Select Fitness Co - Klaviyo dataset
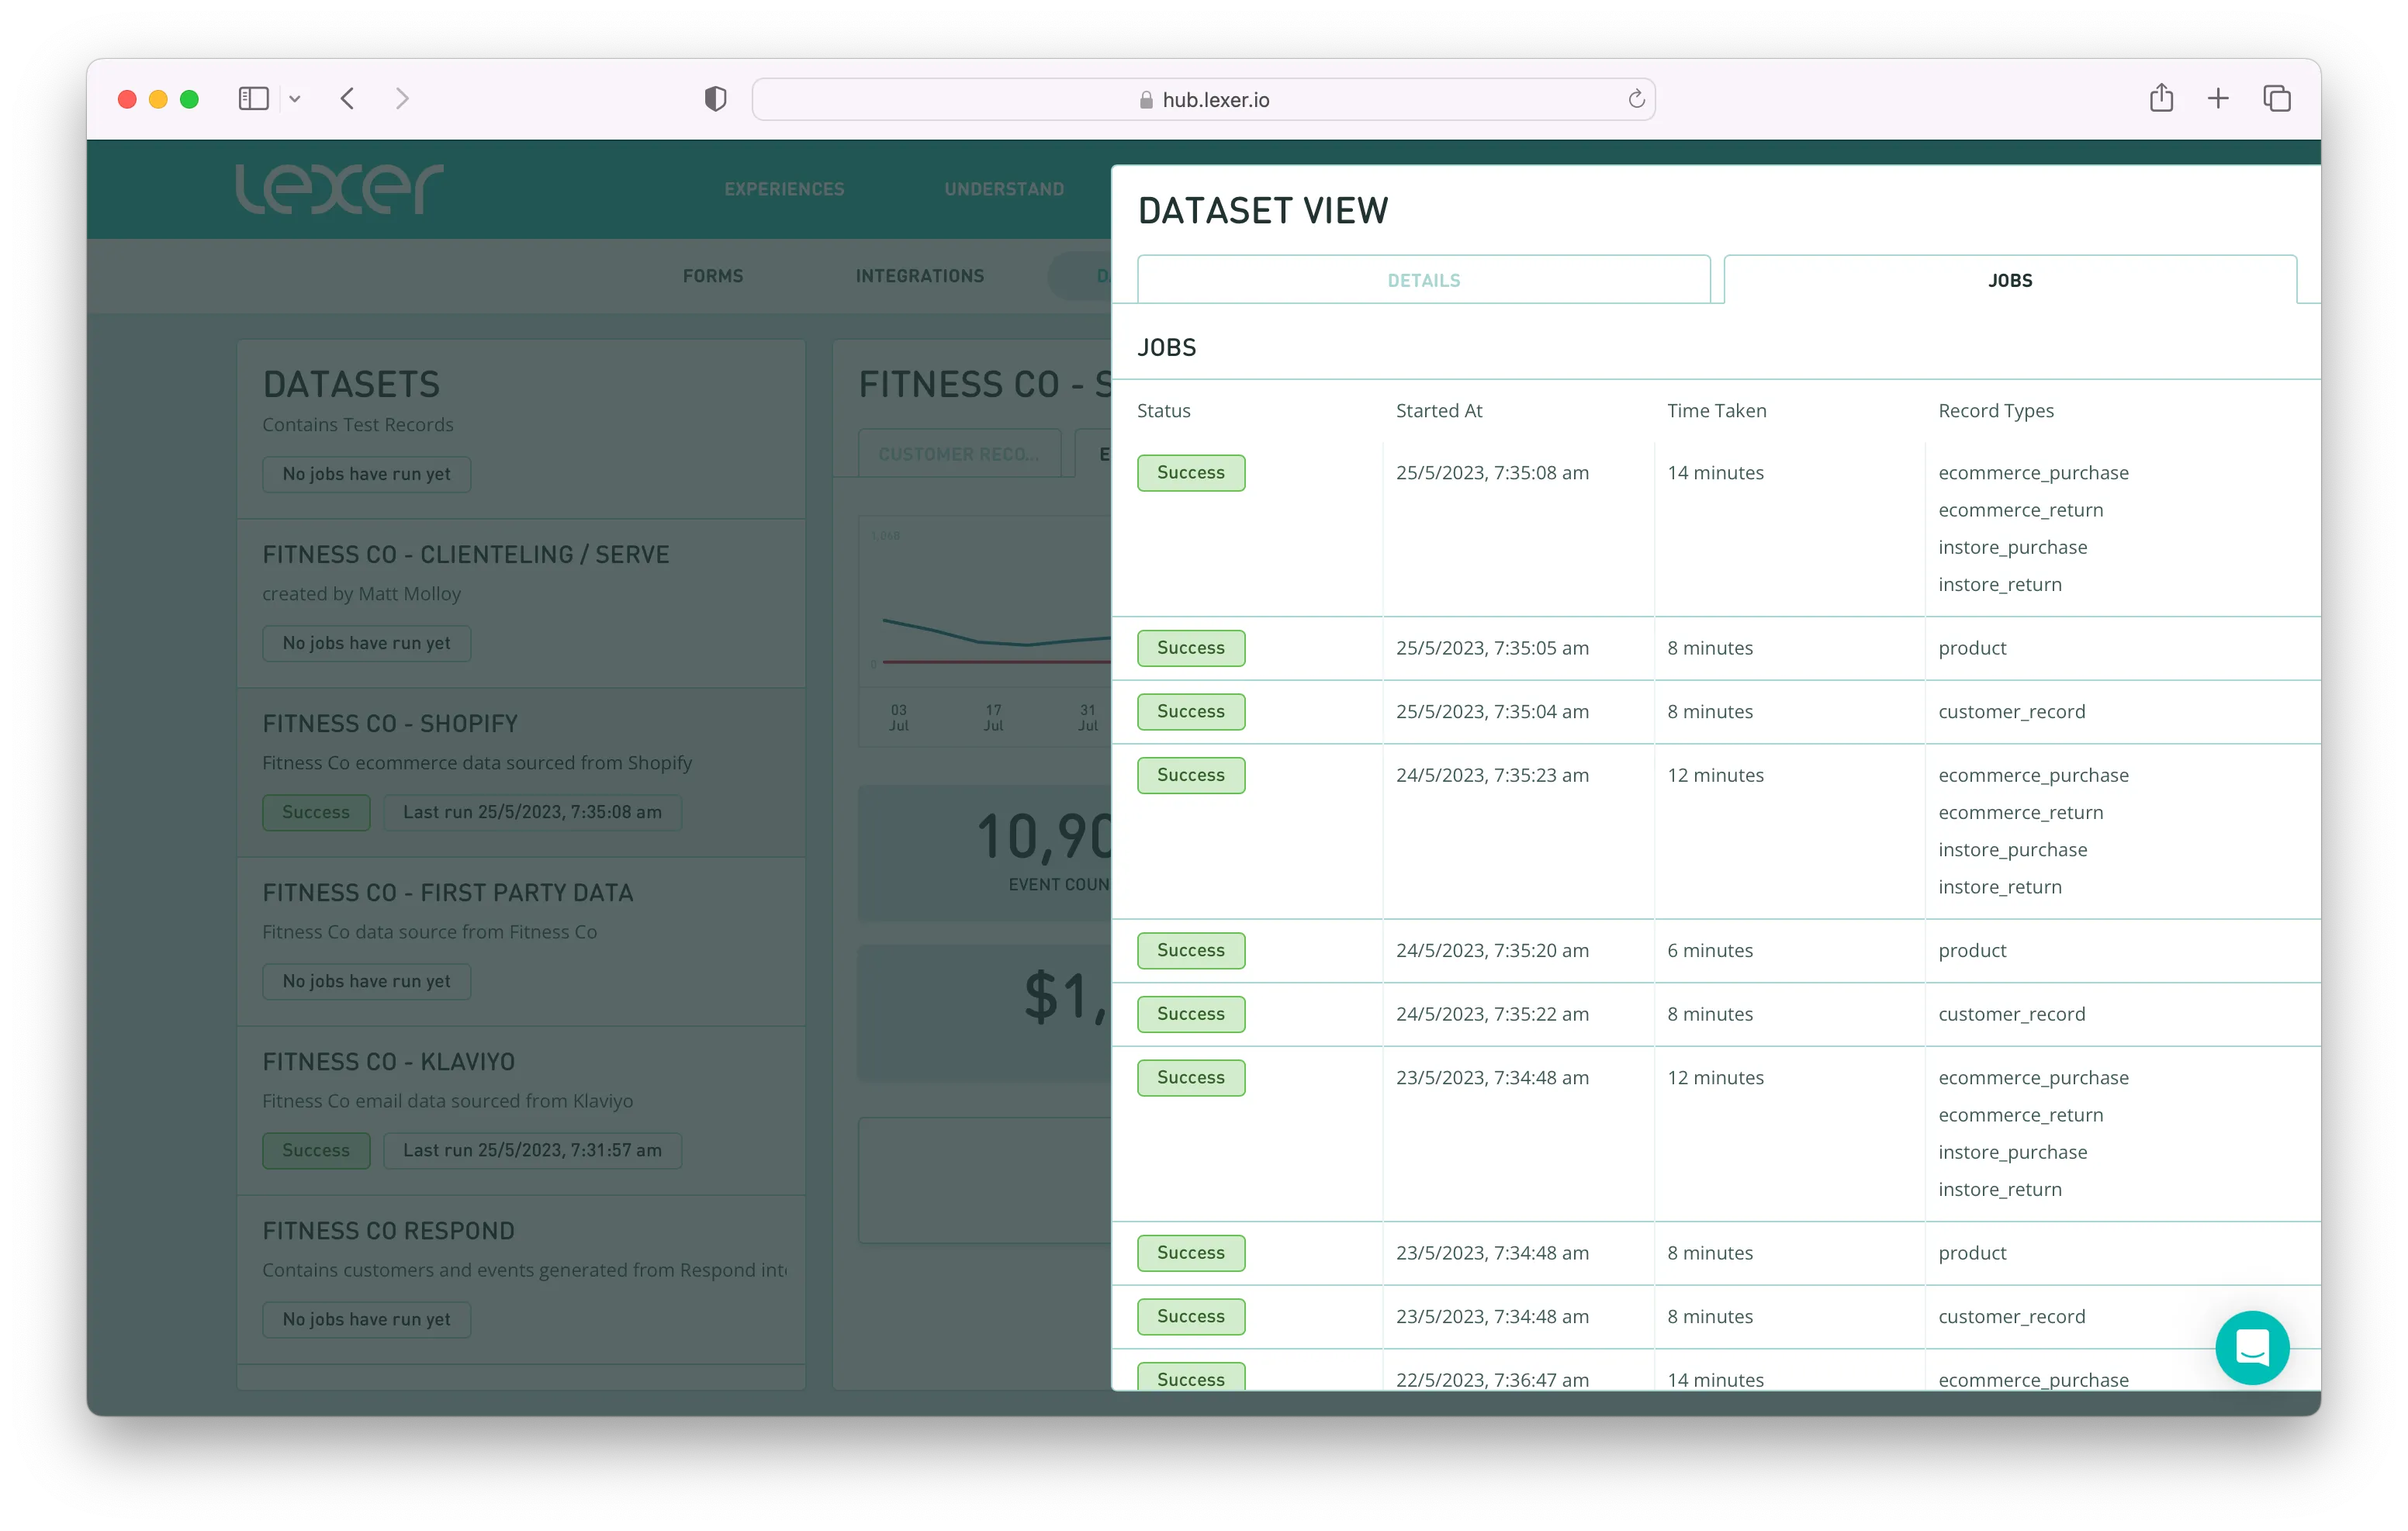 pyautogui.click(x=388, y=1062)
